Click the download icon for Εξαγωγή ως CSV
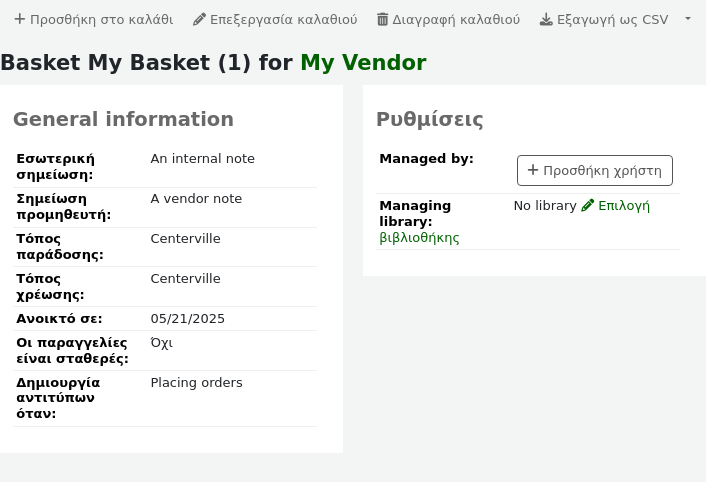Image resolution: width=706 pixels, height=482 pixels. 546,19
